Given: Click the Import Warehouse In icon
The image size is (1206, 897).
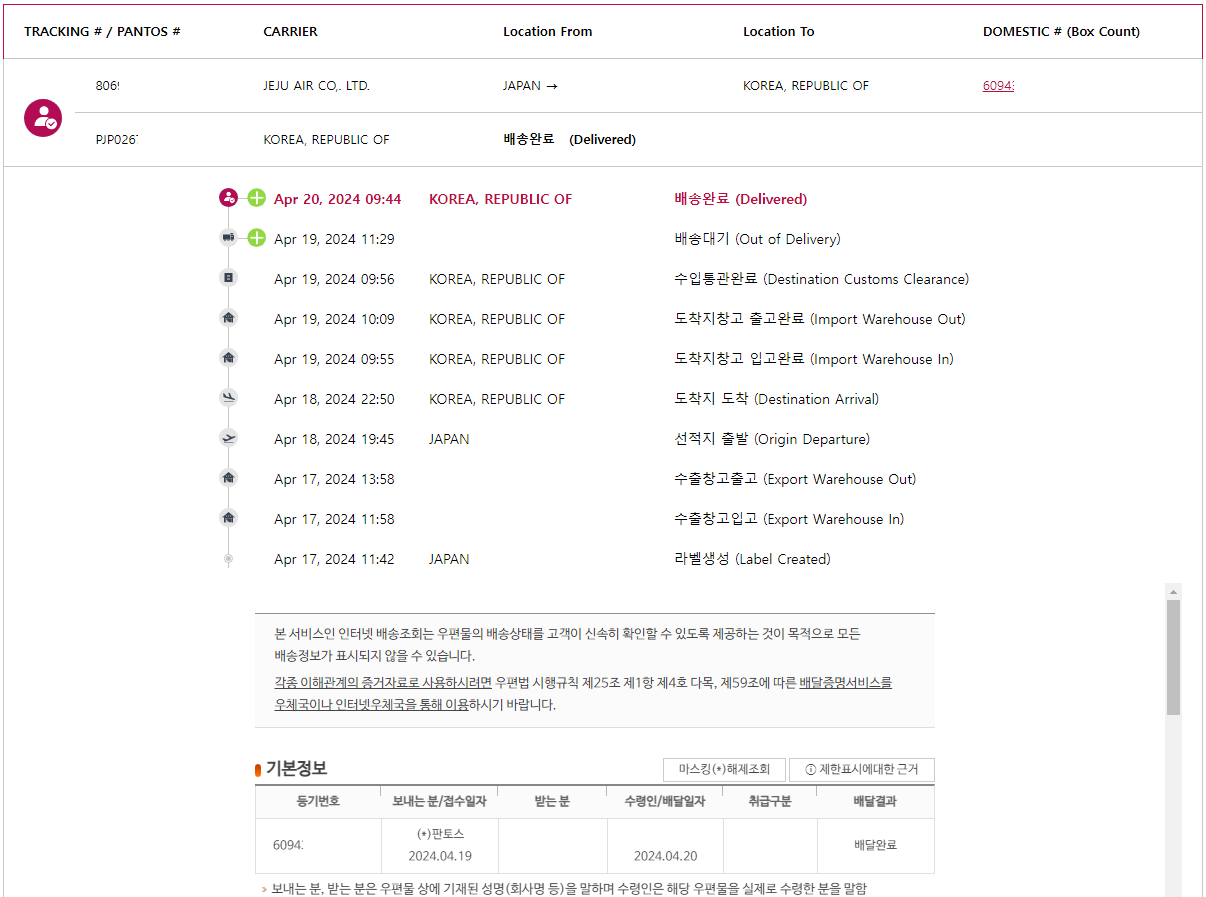Looking at the screenshot, I should click(228, 358).
